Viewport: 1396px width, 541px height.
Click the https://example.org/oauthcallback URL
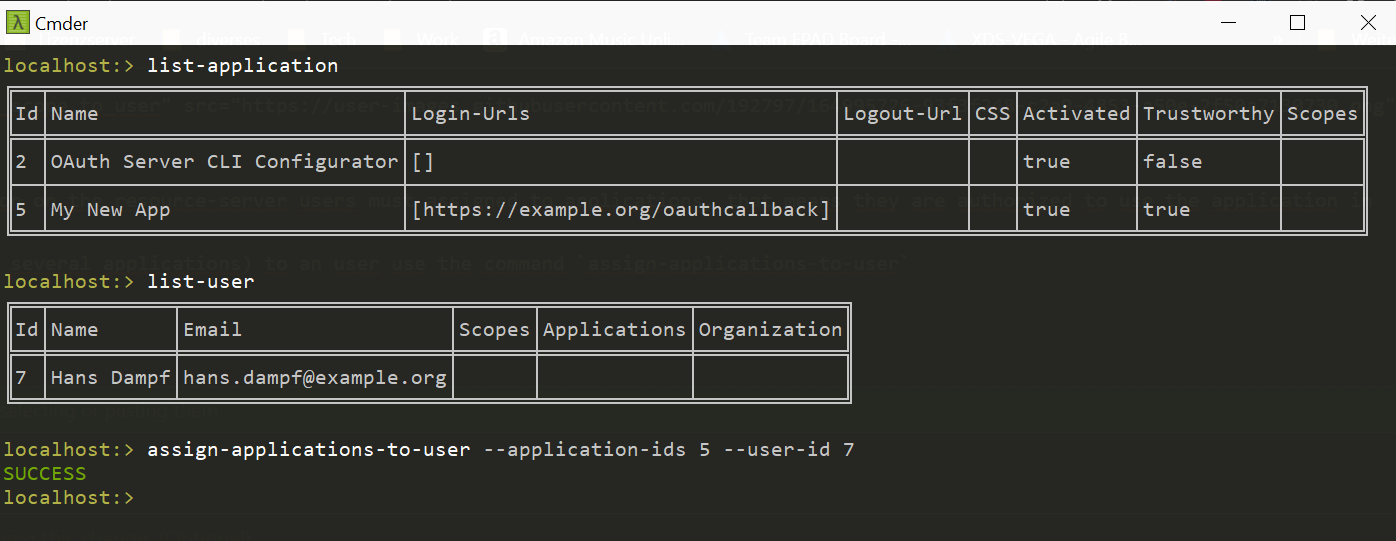click(621, 210)
